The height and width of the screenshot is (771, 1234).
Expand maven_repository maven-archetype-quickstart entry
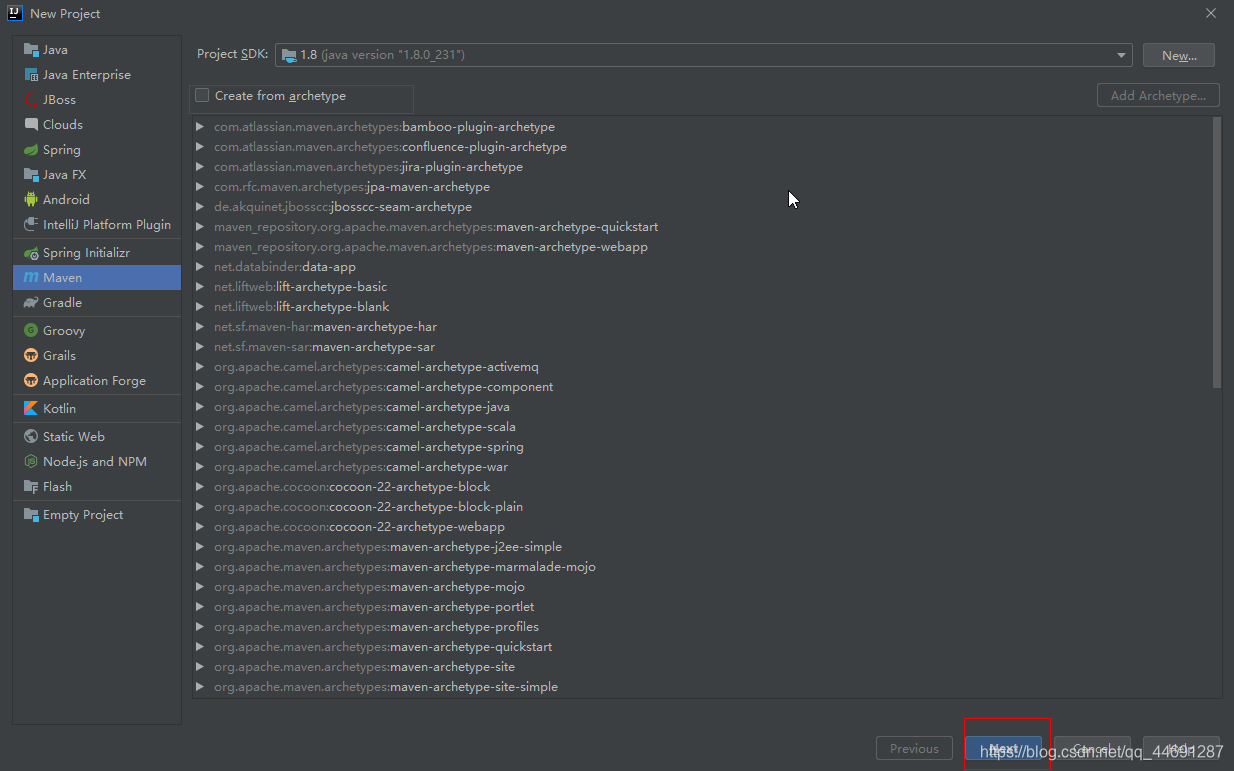pos(200,227)
